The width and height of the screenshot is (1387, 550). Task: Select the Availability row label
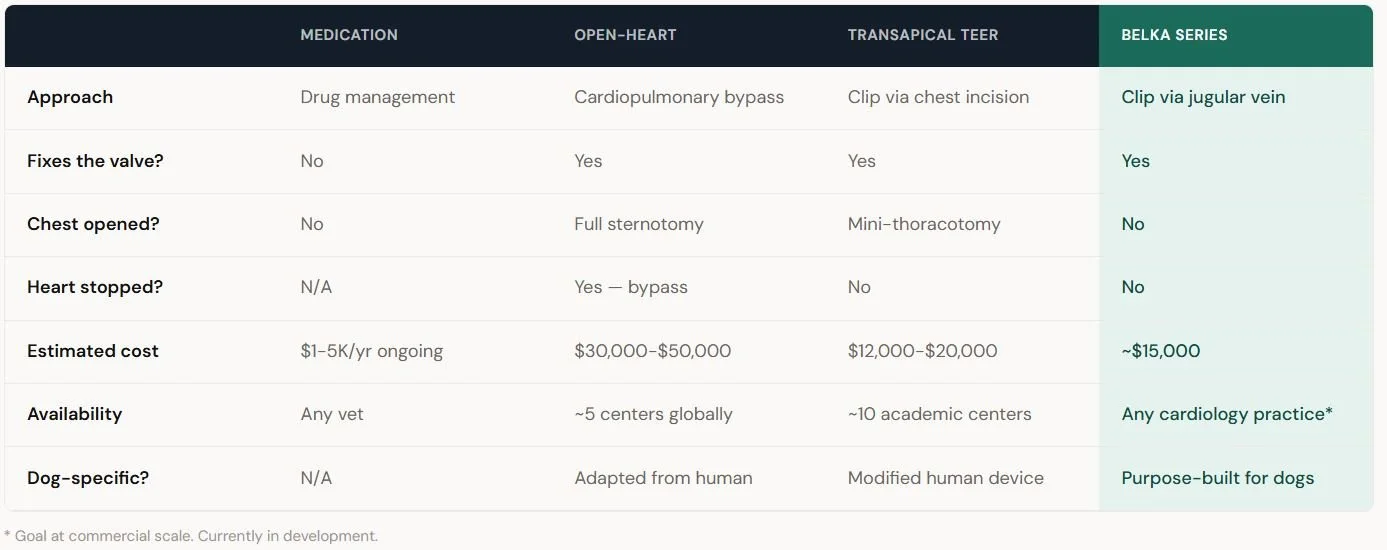75,414
